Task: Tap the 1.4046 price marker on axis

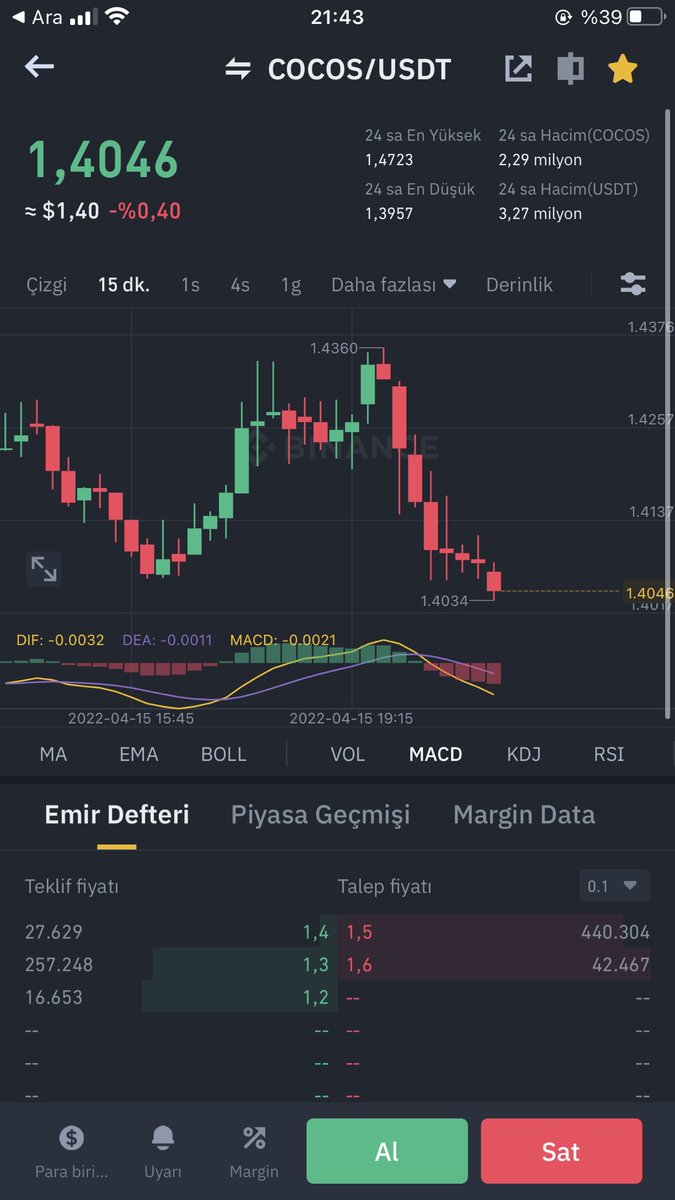Action: 649,593
